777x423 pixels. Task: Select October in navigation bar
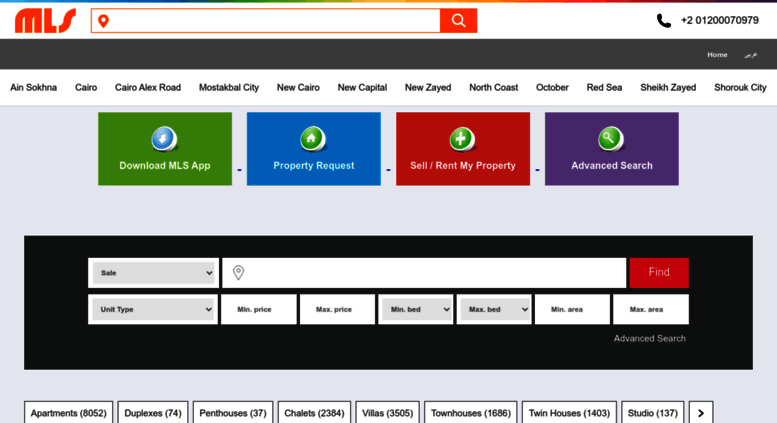[x=552, y=88]
